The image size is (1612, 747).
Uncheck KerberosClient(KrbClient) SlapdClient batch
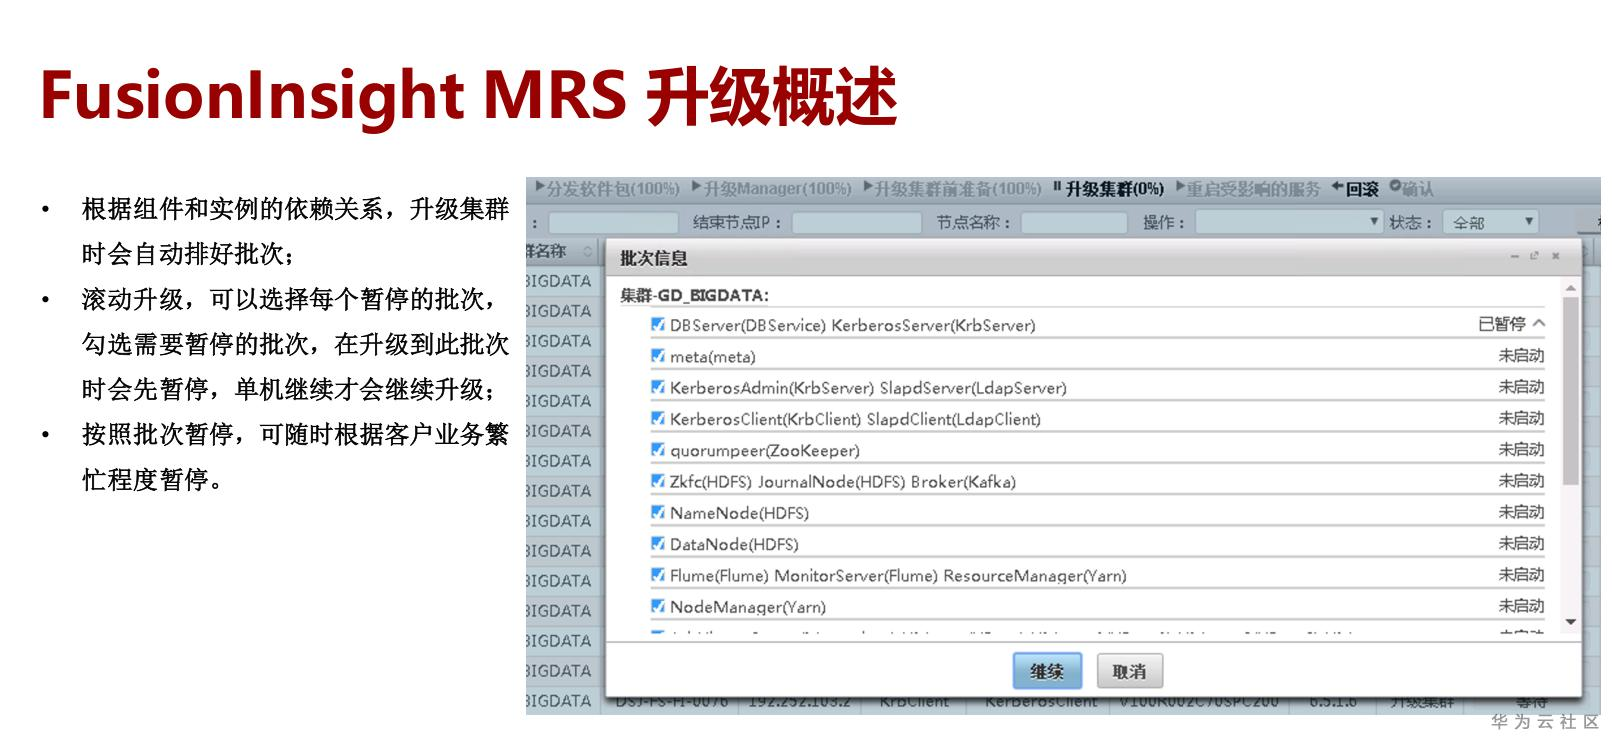tap(658, 418)
